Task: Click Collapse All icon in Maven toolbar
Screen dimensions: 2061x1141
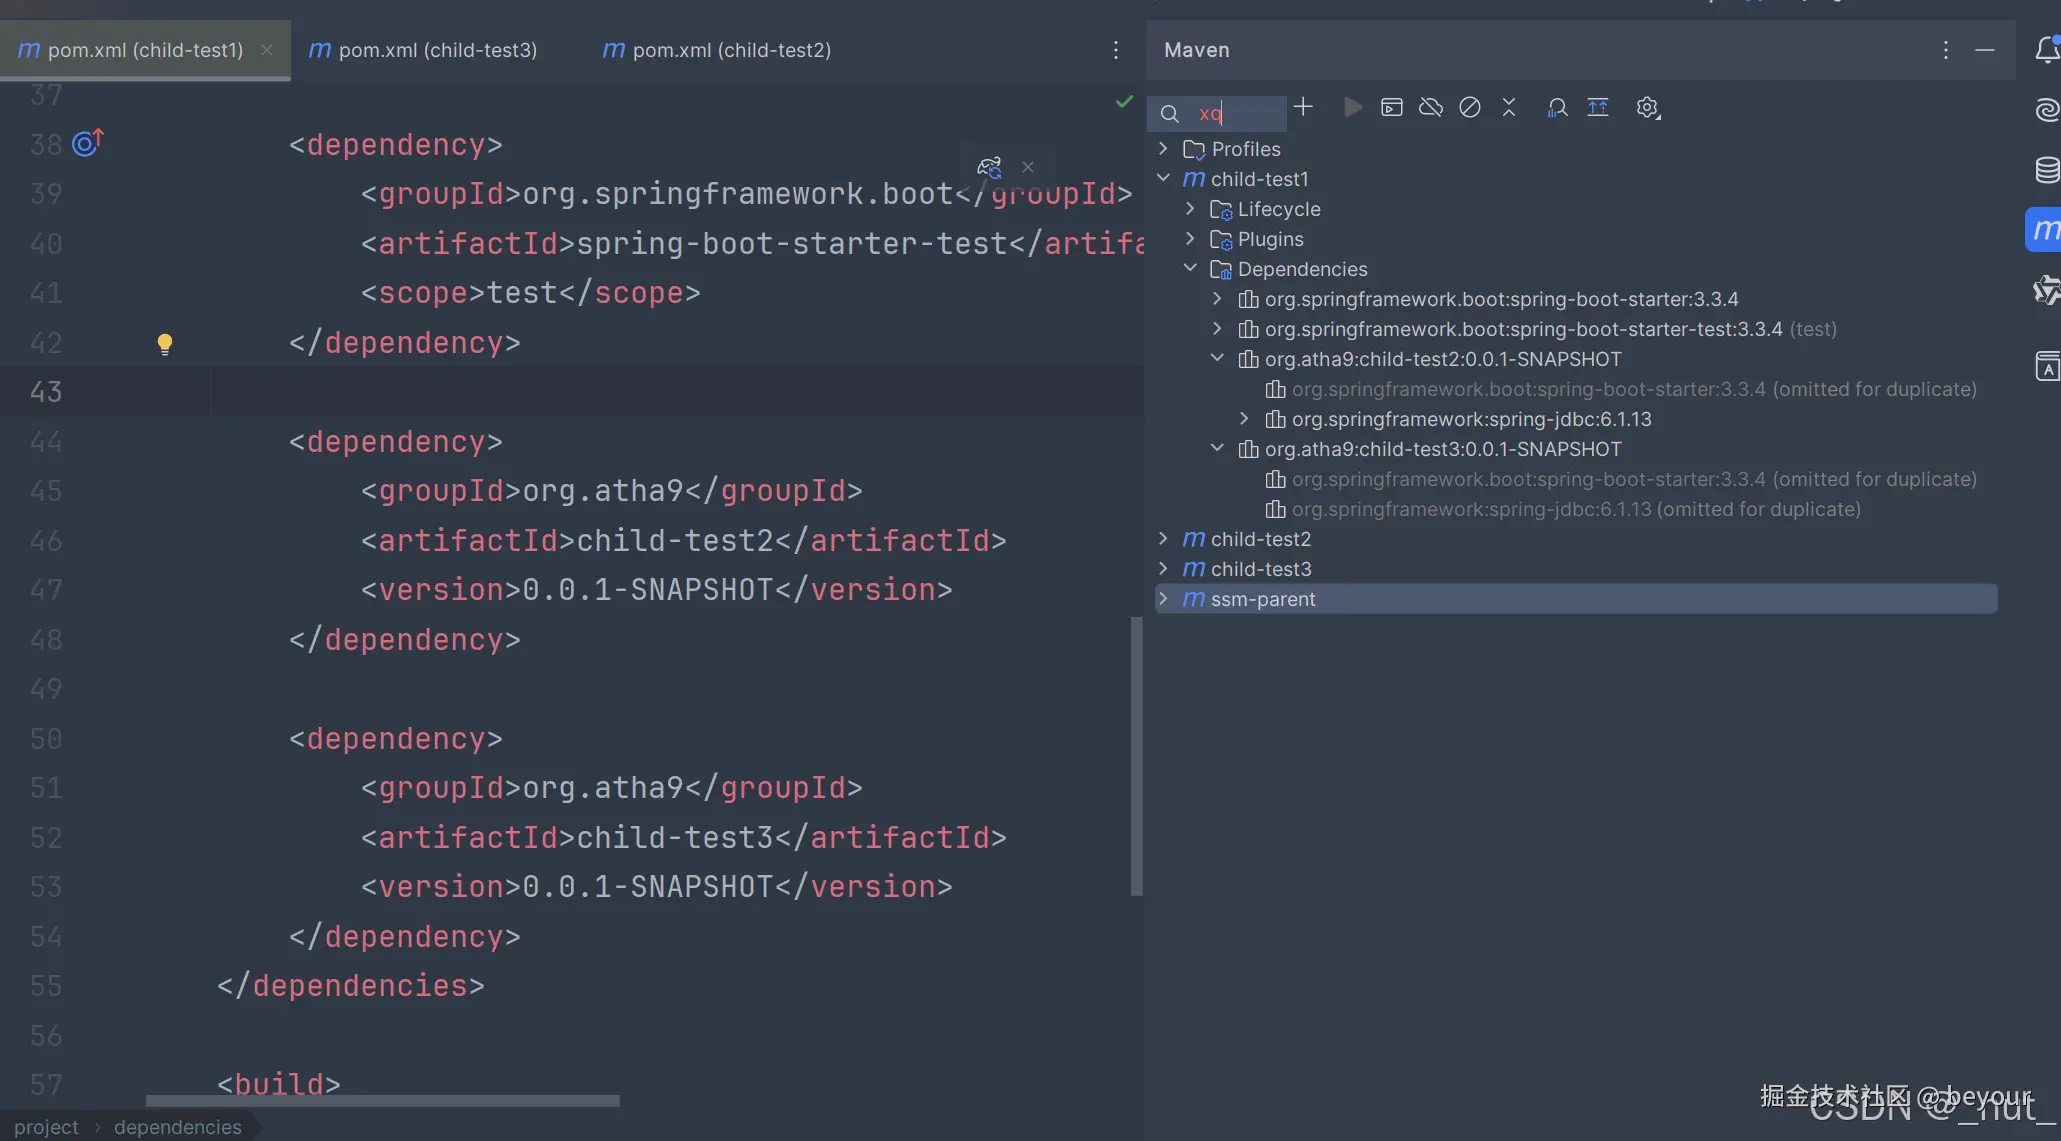Action: 1509,107
